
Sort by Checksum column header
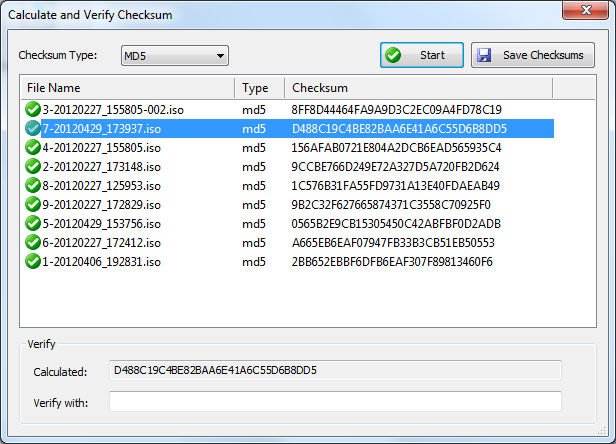pos(419,88)
